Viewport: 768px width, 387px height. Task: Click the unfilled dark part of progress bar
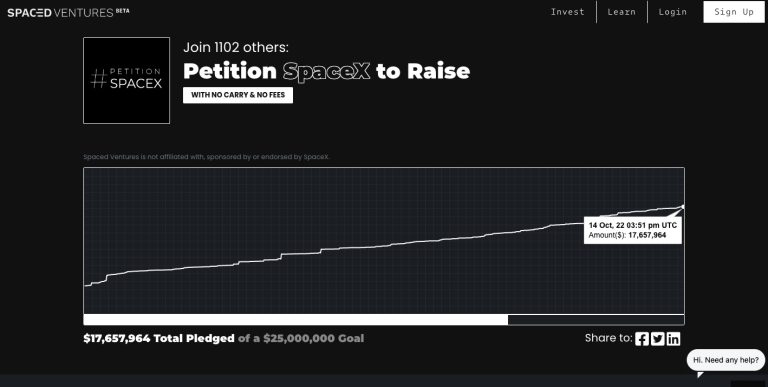coord(596,320)
